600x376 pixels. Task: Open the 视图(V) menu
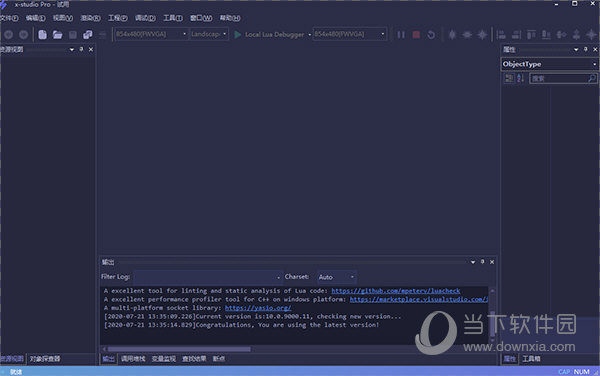[x=63, y=18]
